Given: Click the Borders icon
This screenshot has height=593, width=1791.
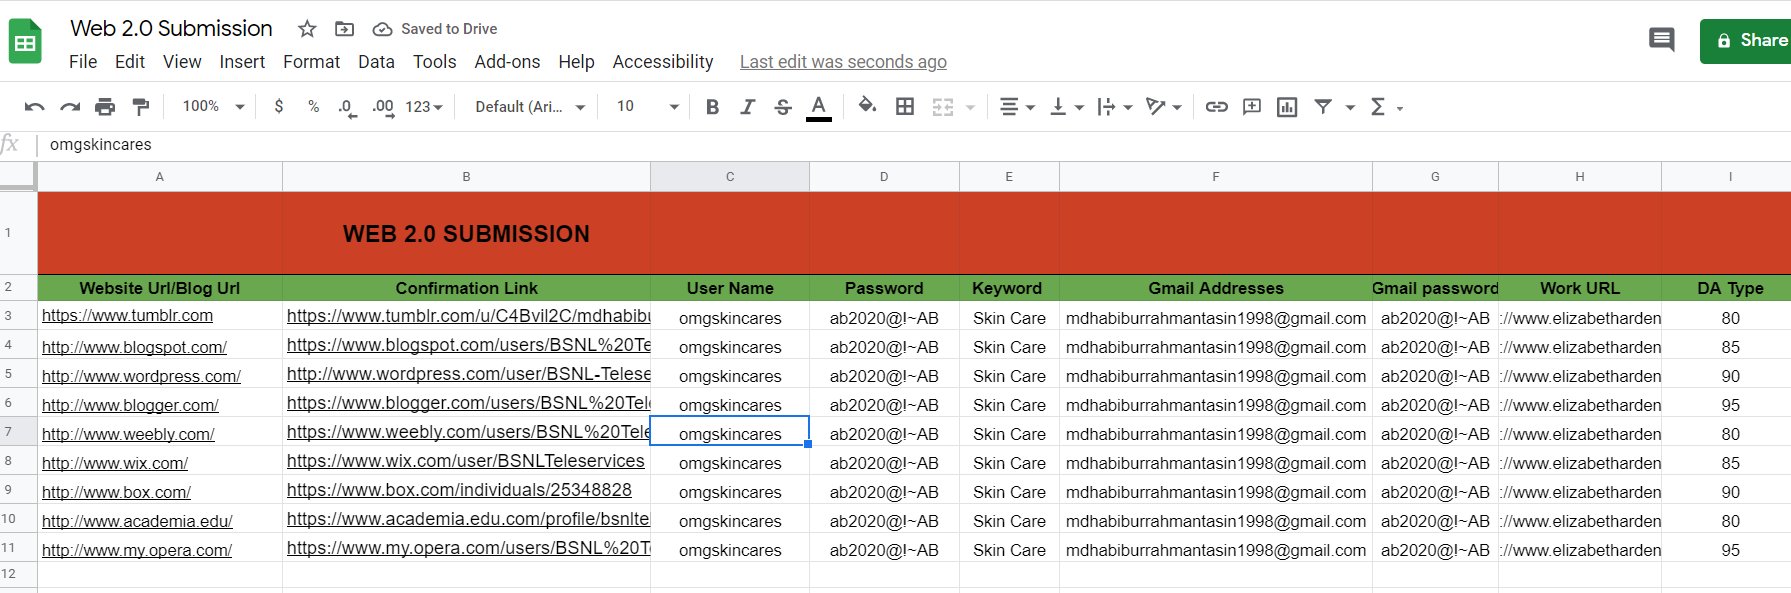Looking at the screenshot, I should point(905,107).
